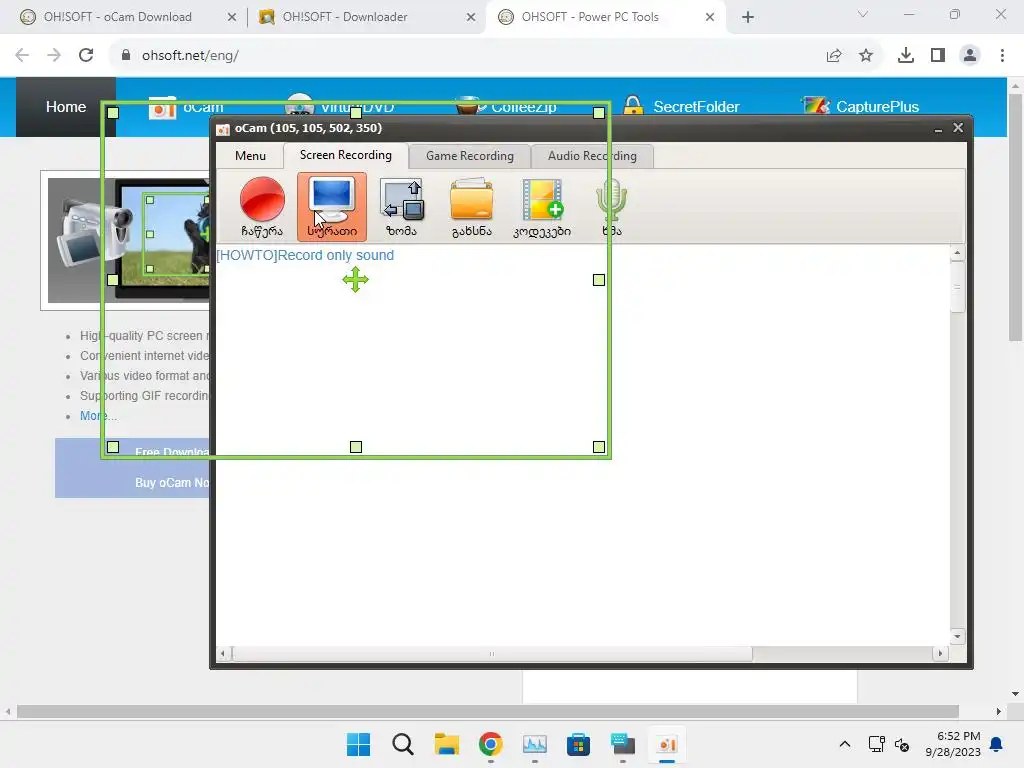Click the bottom-right handle of capture region
The image size is (1024, 768).
tap(599, 447)
